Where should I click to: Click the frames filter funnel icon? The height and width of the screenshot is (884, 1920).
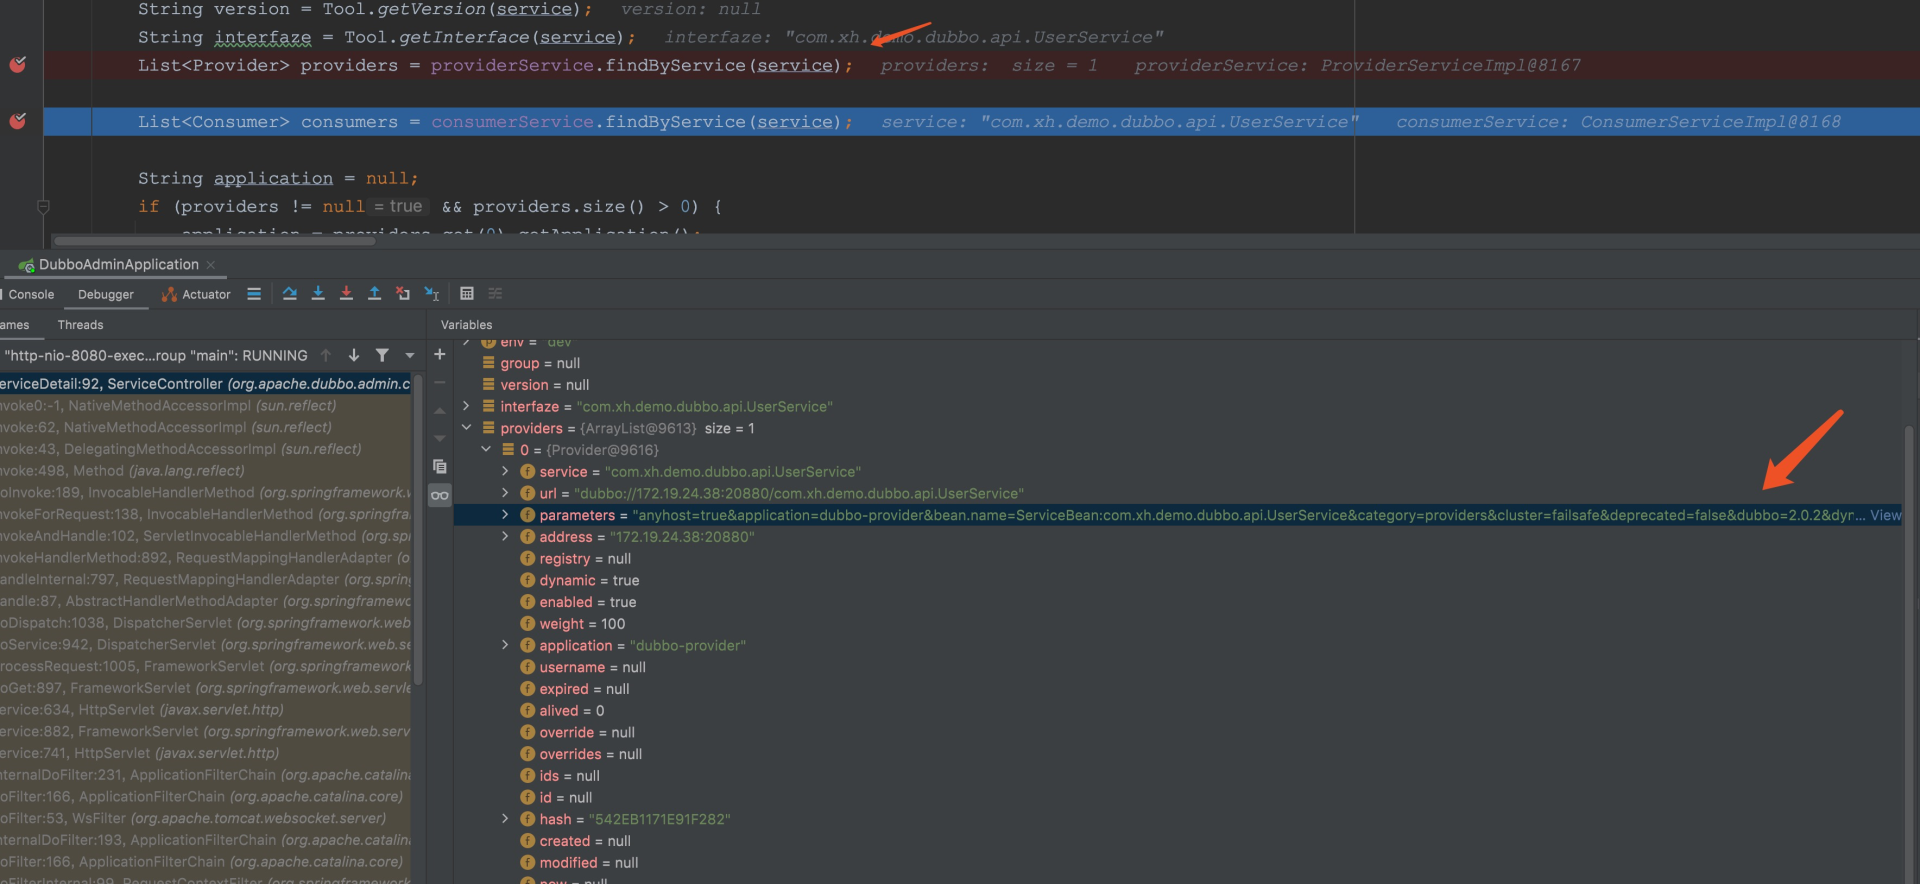pos(382,355)
